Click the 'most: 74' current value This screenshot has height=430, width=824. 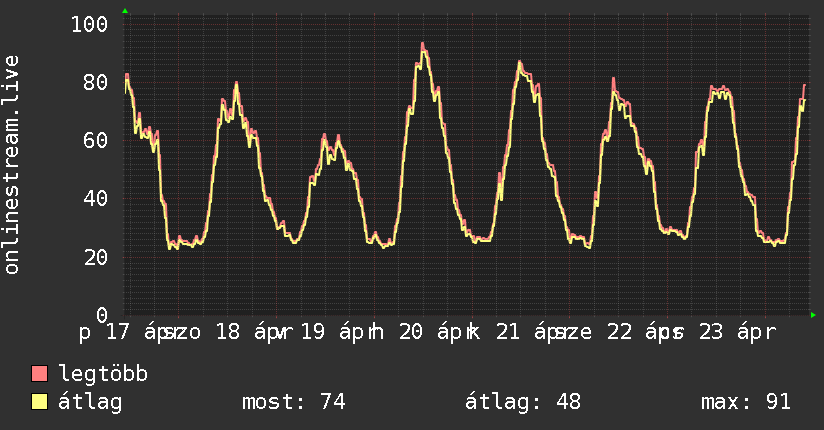(293, 402)
